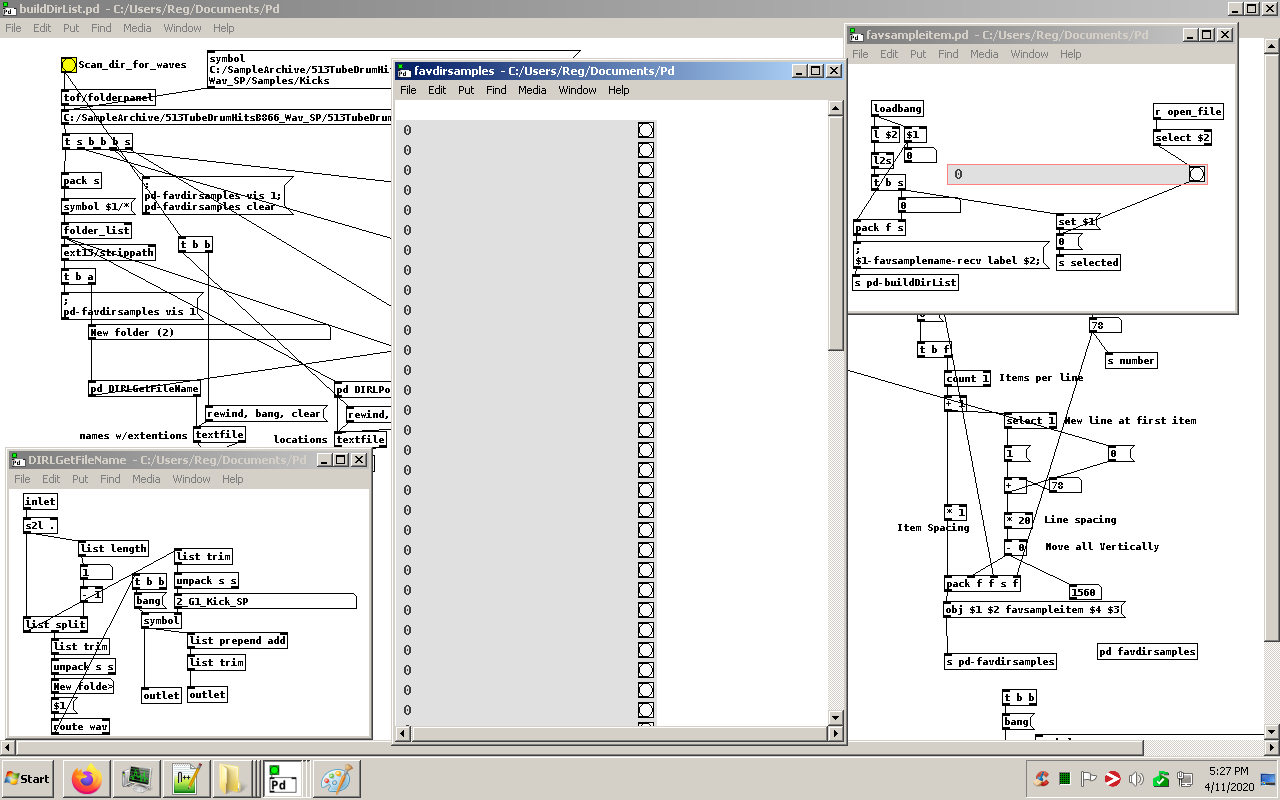This screenshot has height=800, width=1280.
Task: Open Put menu in favdirsamples window
Action: click(466, 90)
